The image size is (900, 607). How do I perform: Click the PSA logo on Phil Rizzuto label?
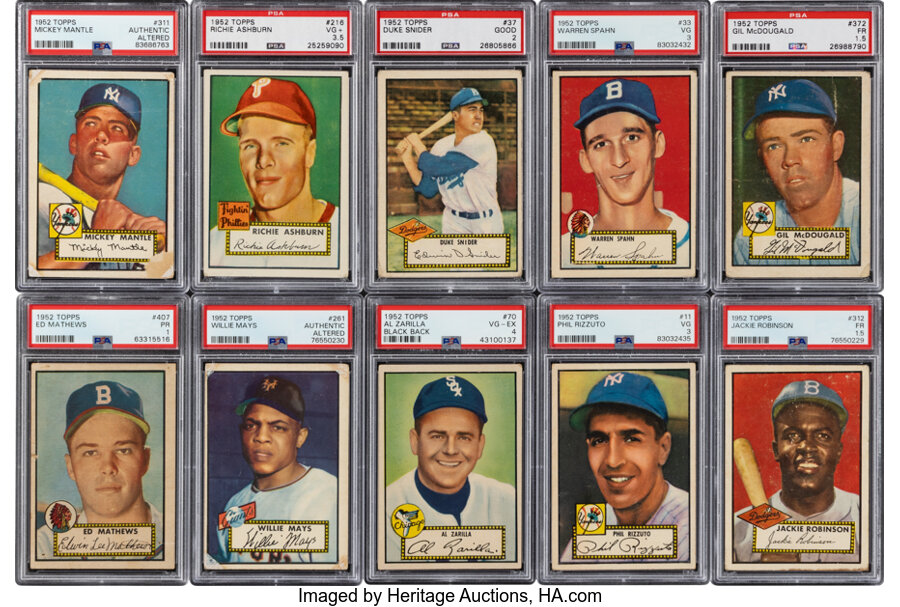(624, 341)
